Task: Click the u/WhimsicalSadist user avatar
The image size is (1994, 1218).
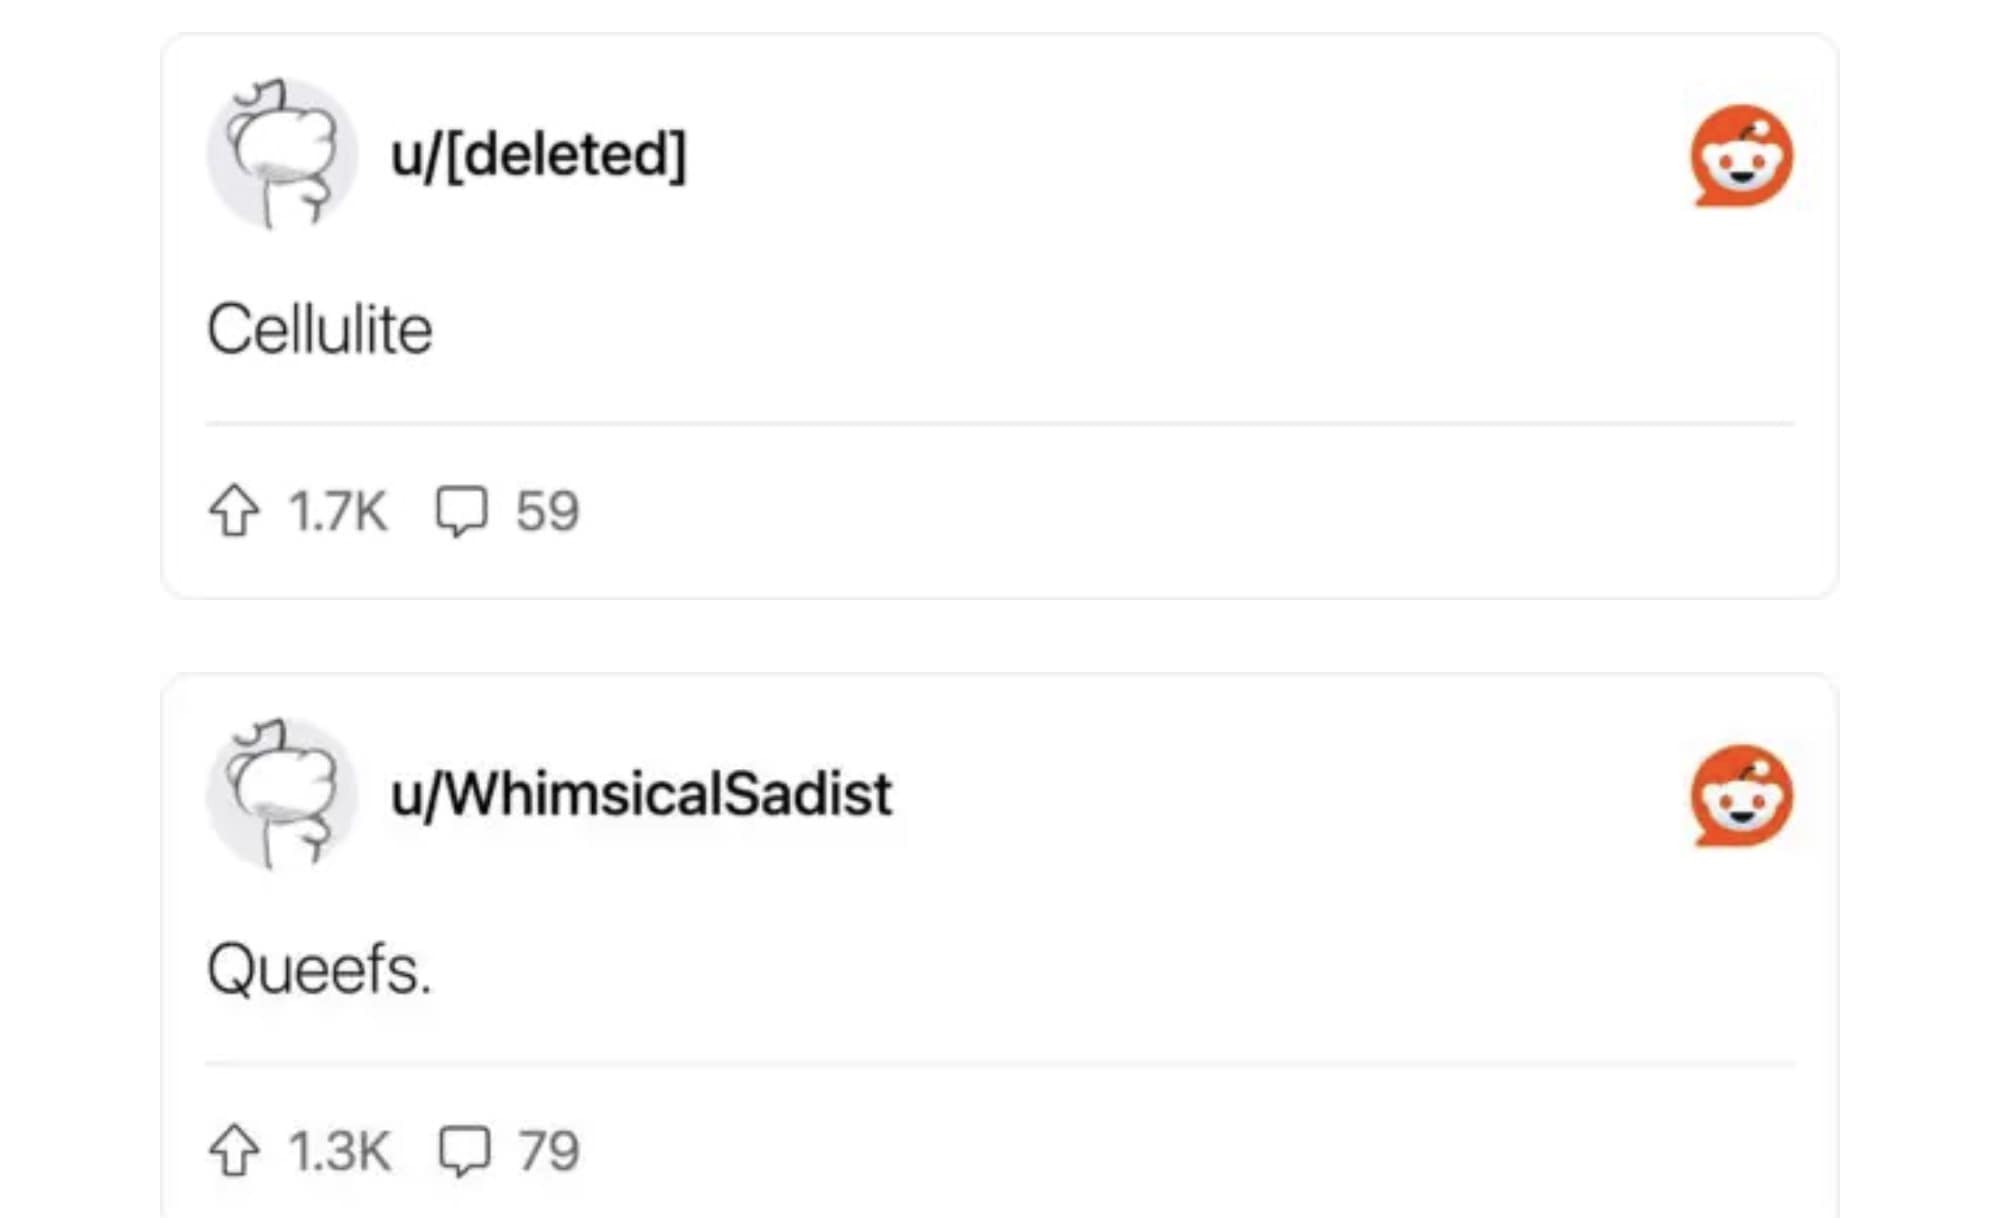Action: coord(281,795)
